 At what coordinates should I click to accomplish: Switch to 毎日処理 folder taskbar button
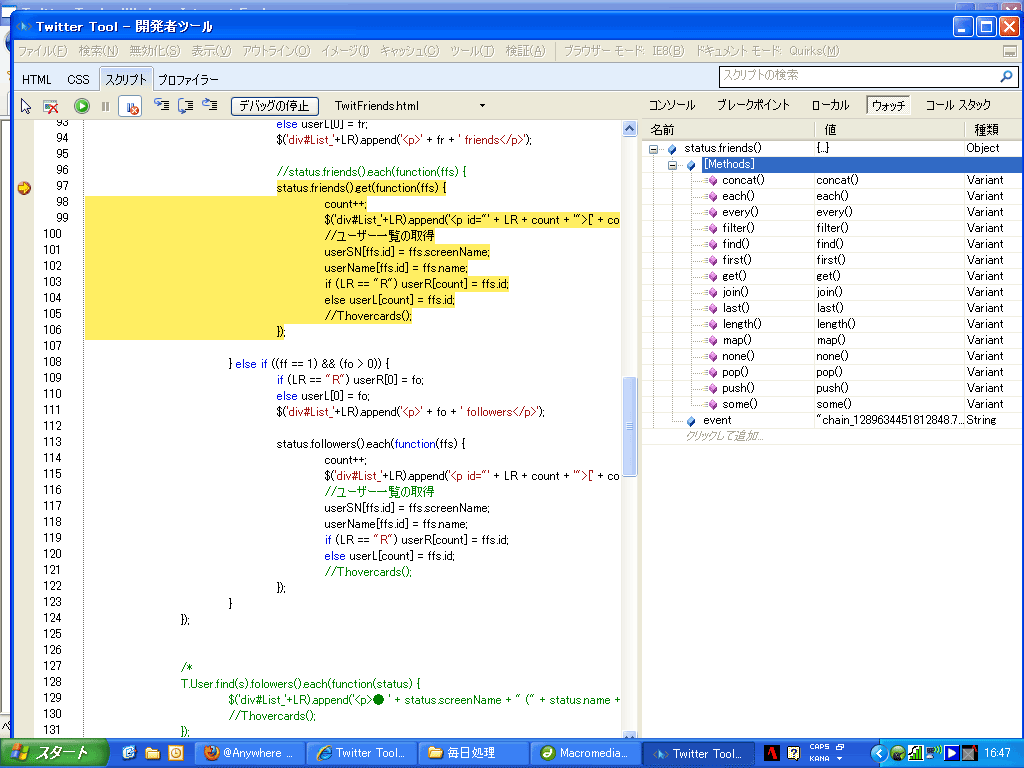click(473, 753)
